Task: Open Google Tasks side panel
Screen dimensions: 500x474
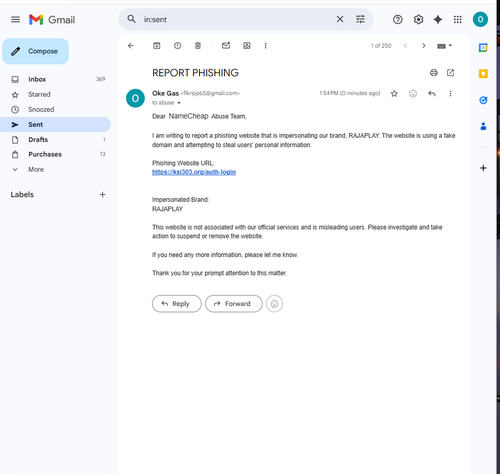Action: point(483,100)
